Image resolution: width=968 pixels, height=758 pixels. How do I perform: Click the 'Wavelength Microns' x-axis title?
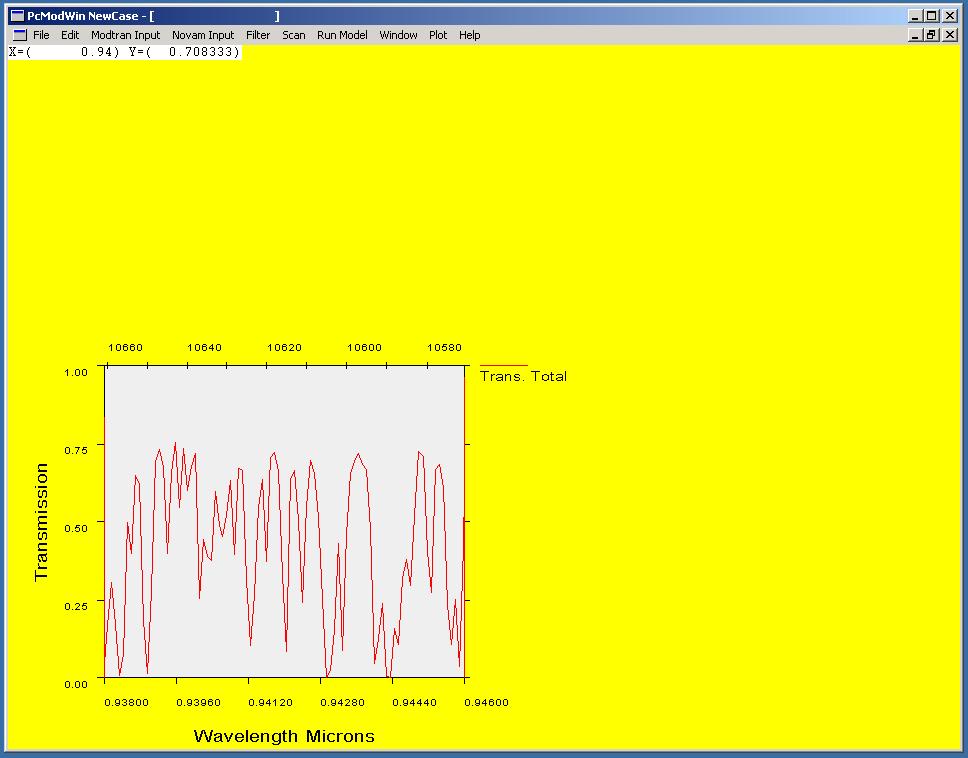pos(284,736)
